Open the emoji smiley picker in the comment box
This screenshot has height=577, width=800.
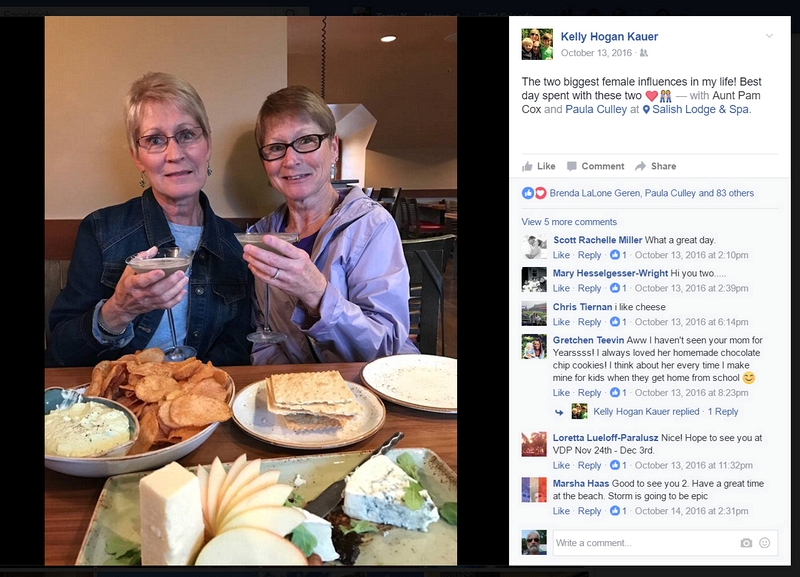point(764,543)
